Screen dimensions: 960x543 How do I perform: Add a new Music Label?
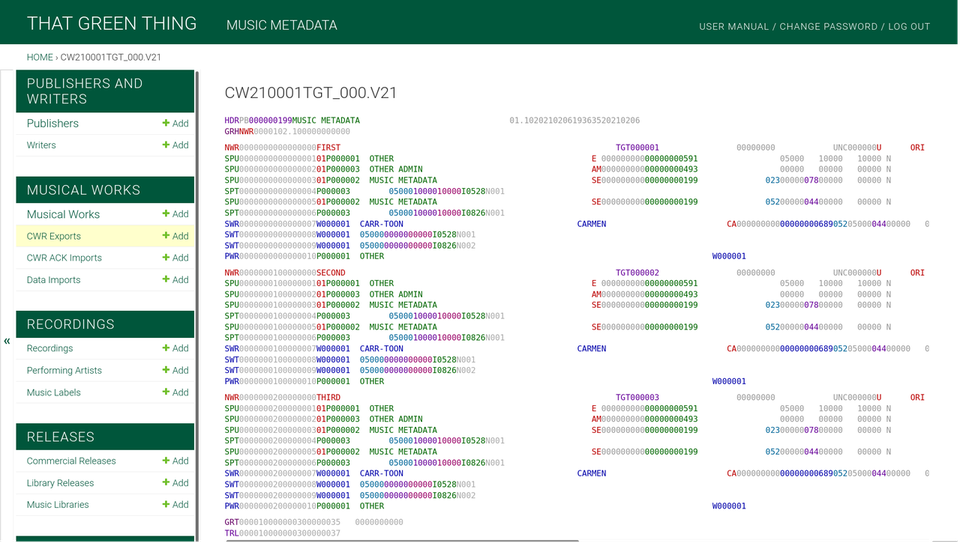pyautogui.click(x=175, y=393)
